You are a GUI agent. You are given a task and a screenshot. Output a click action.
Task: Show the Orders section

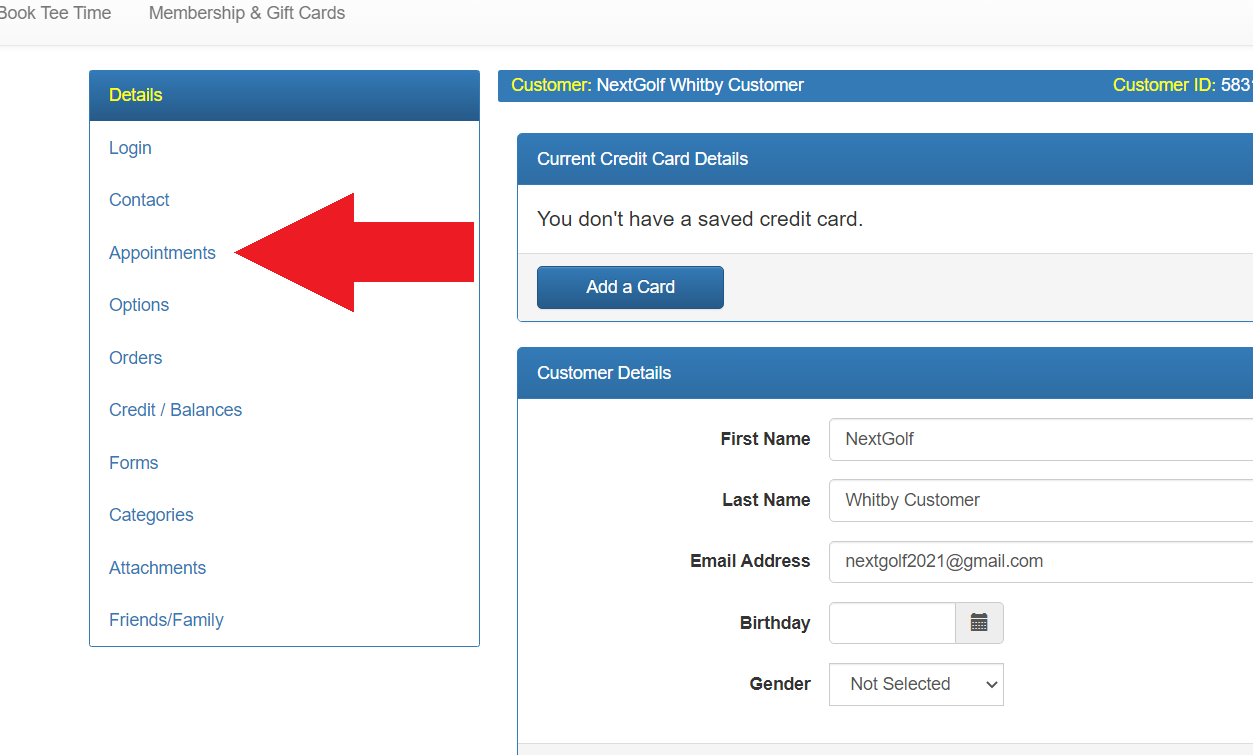(135, 358)
